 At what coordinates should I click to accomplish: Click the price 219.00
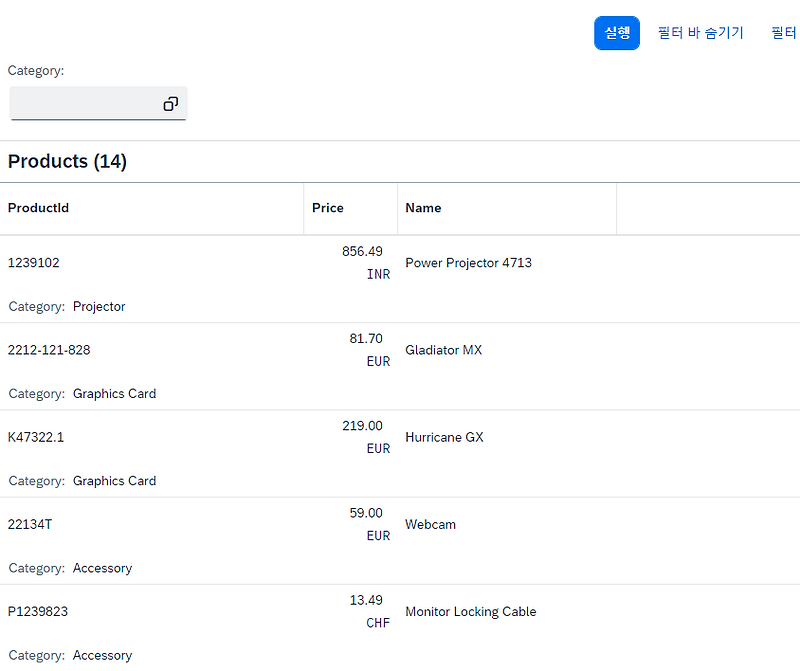[x=362, y=426]
